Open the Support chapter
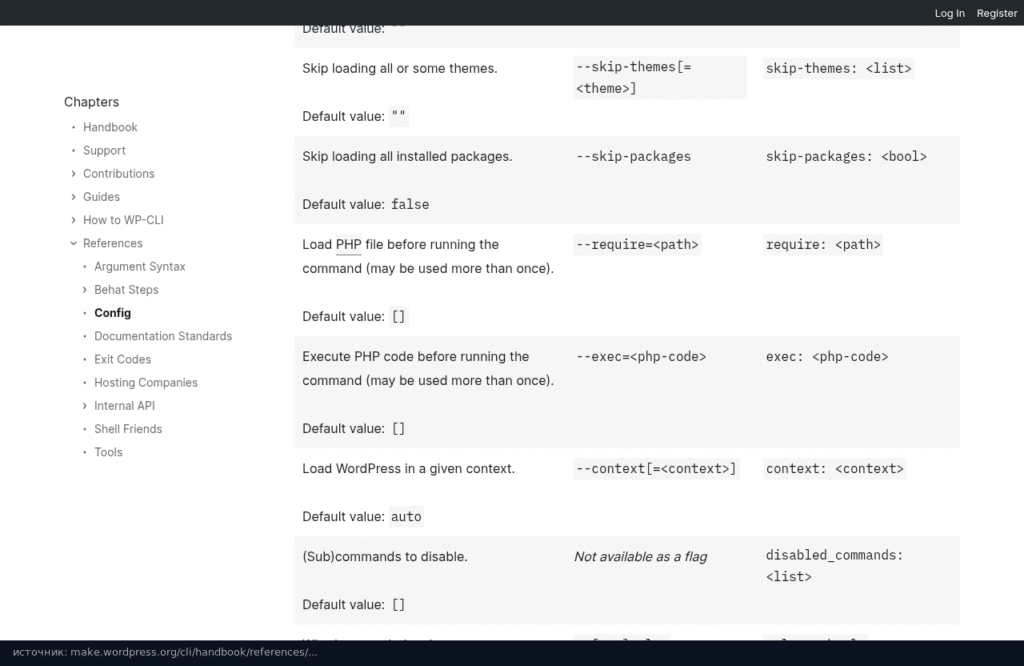Screen dimensions: 1024x666 tap(104, 150)
